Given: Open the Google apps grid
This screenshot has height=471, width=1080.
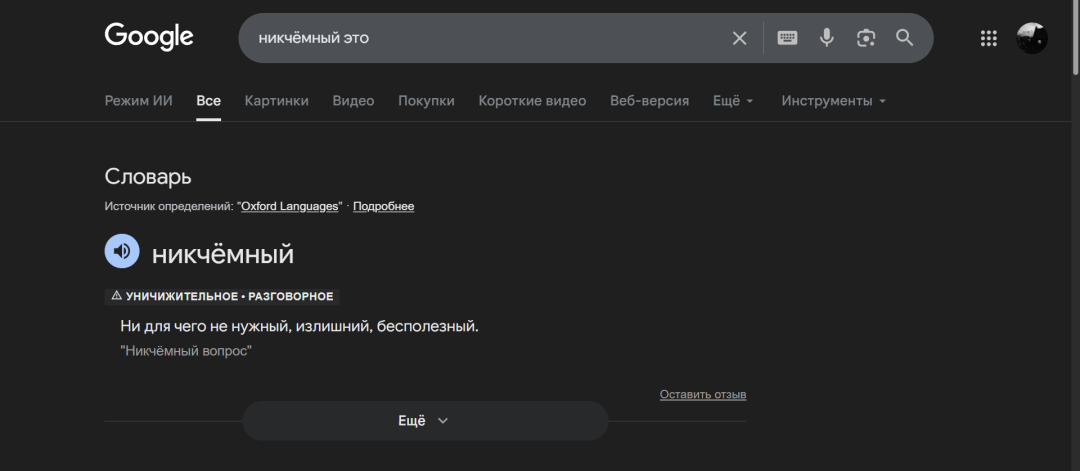Looking at the screenshot, I should point(989,38).
